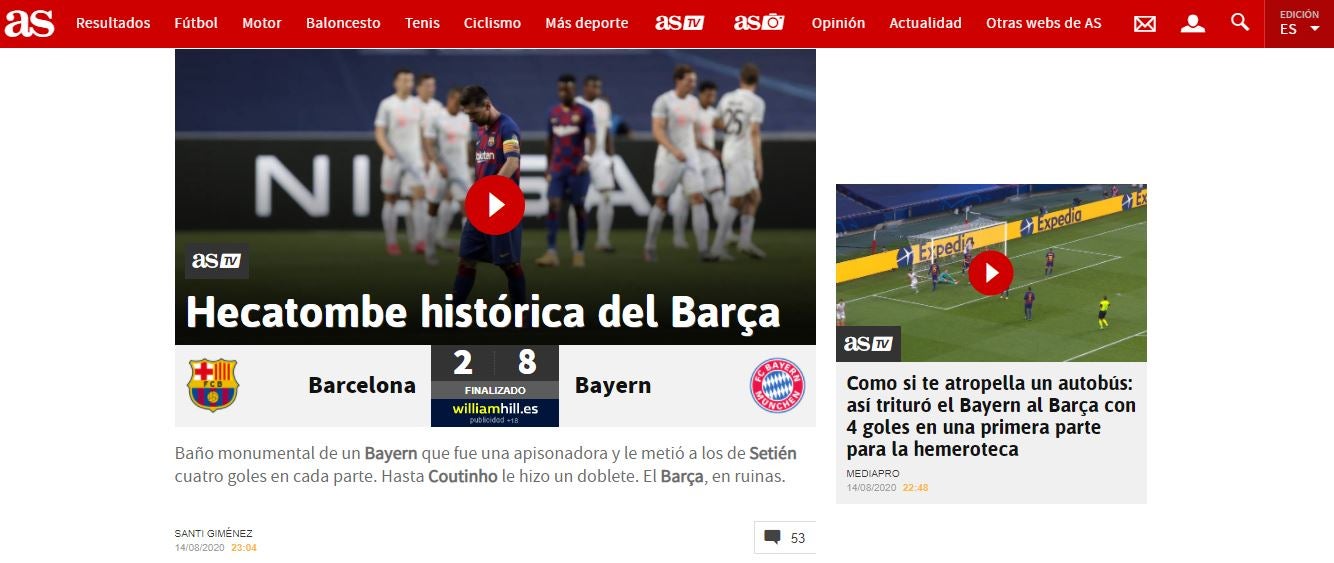Open the user account icon
The width and height of the screenshot is (1334, 563).
[x=1192, y=23]
